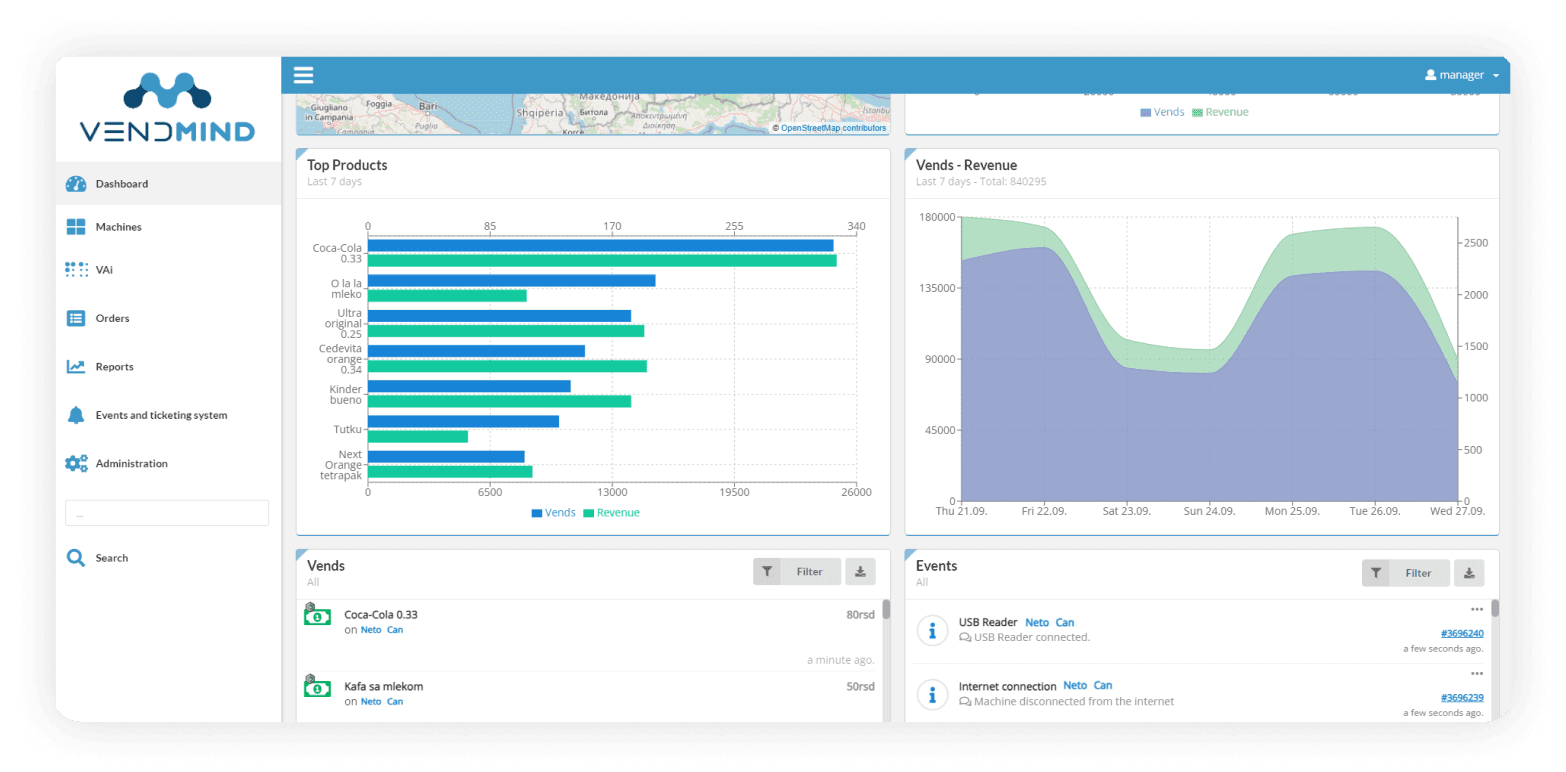Click the Search magnifier icon

pyautogui.click(x=76, y=558)
